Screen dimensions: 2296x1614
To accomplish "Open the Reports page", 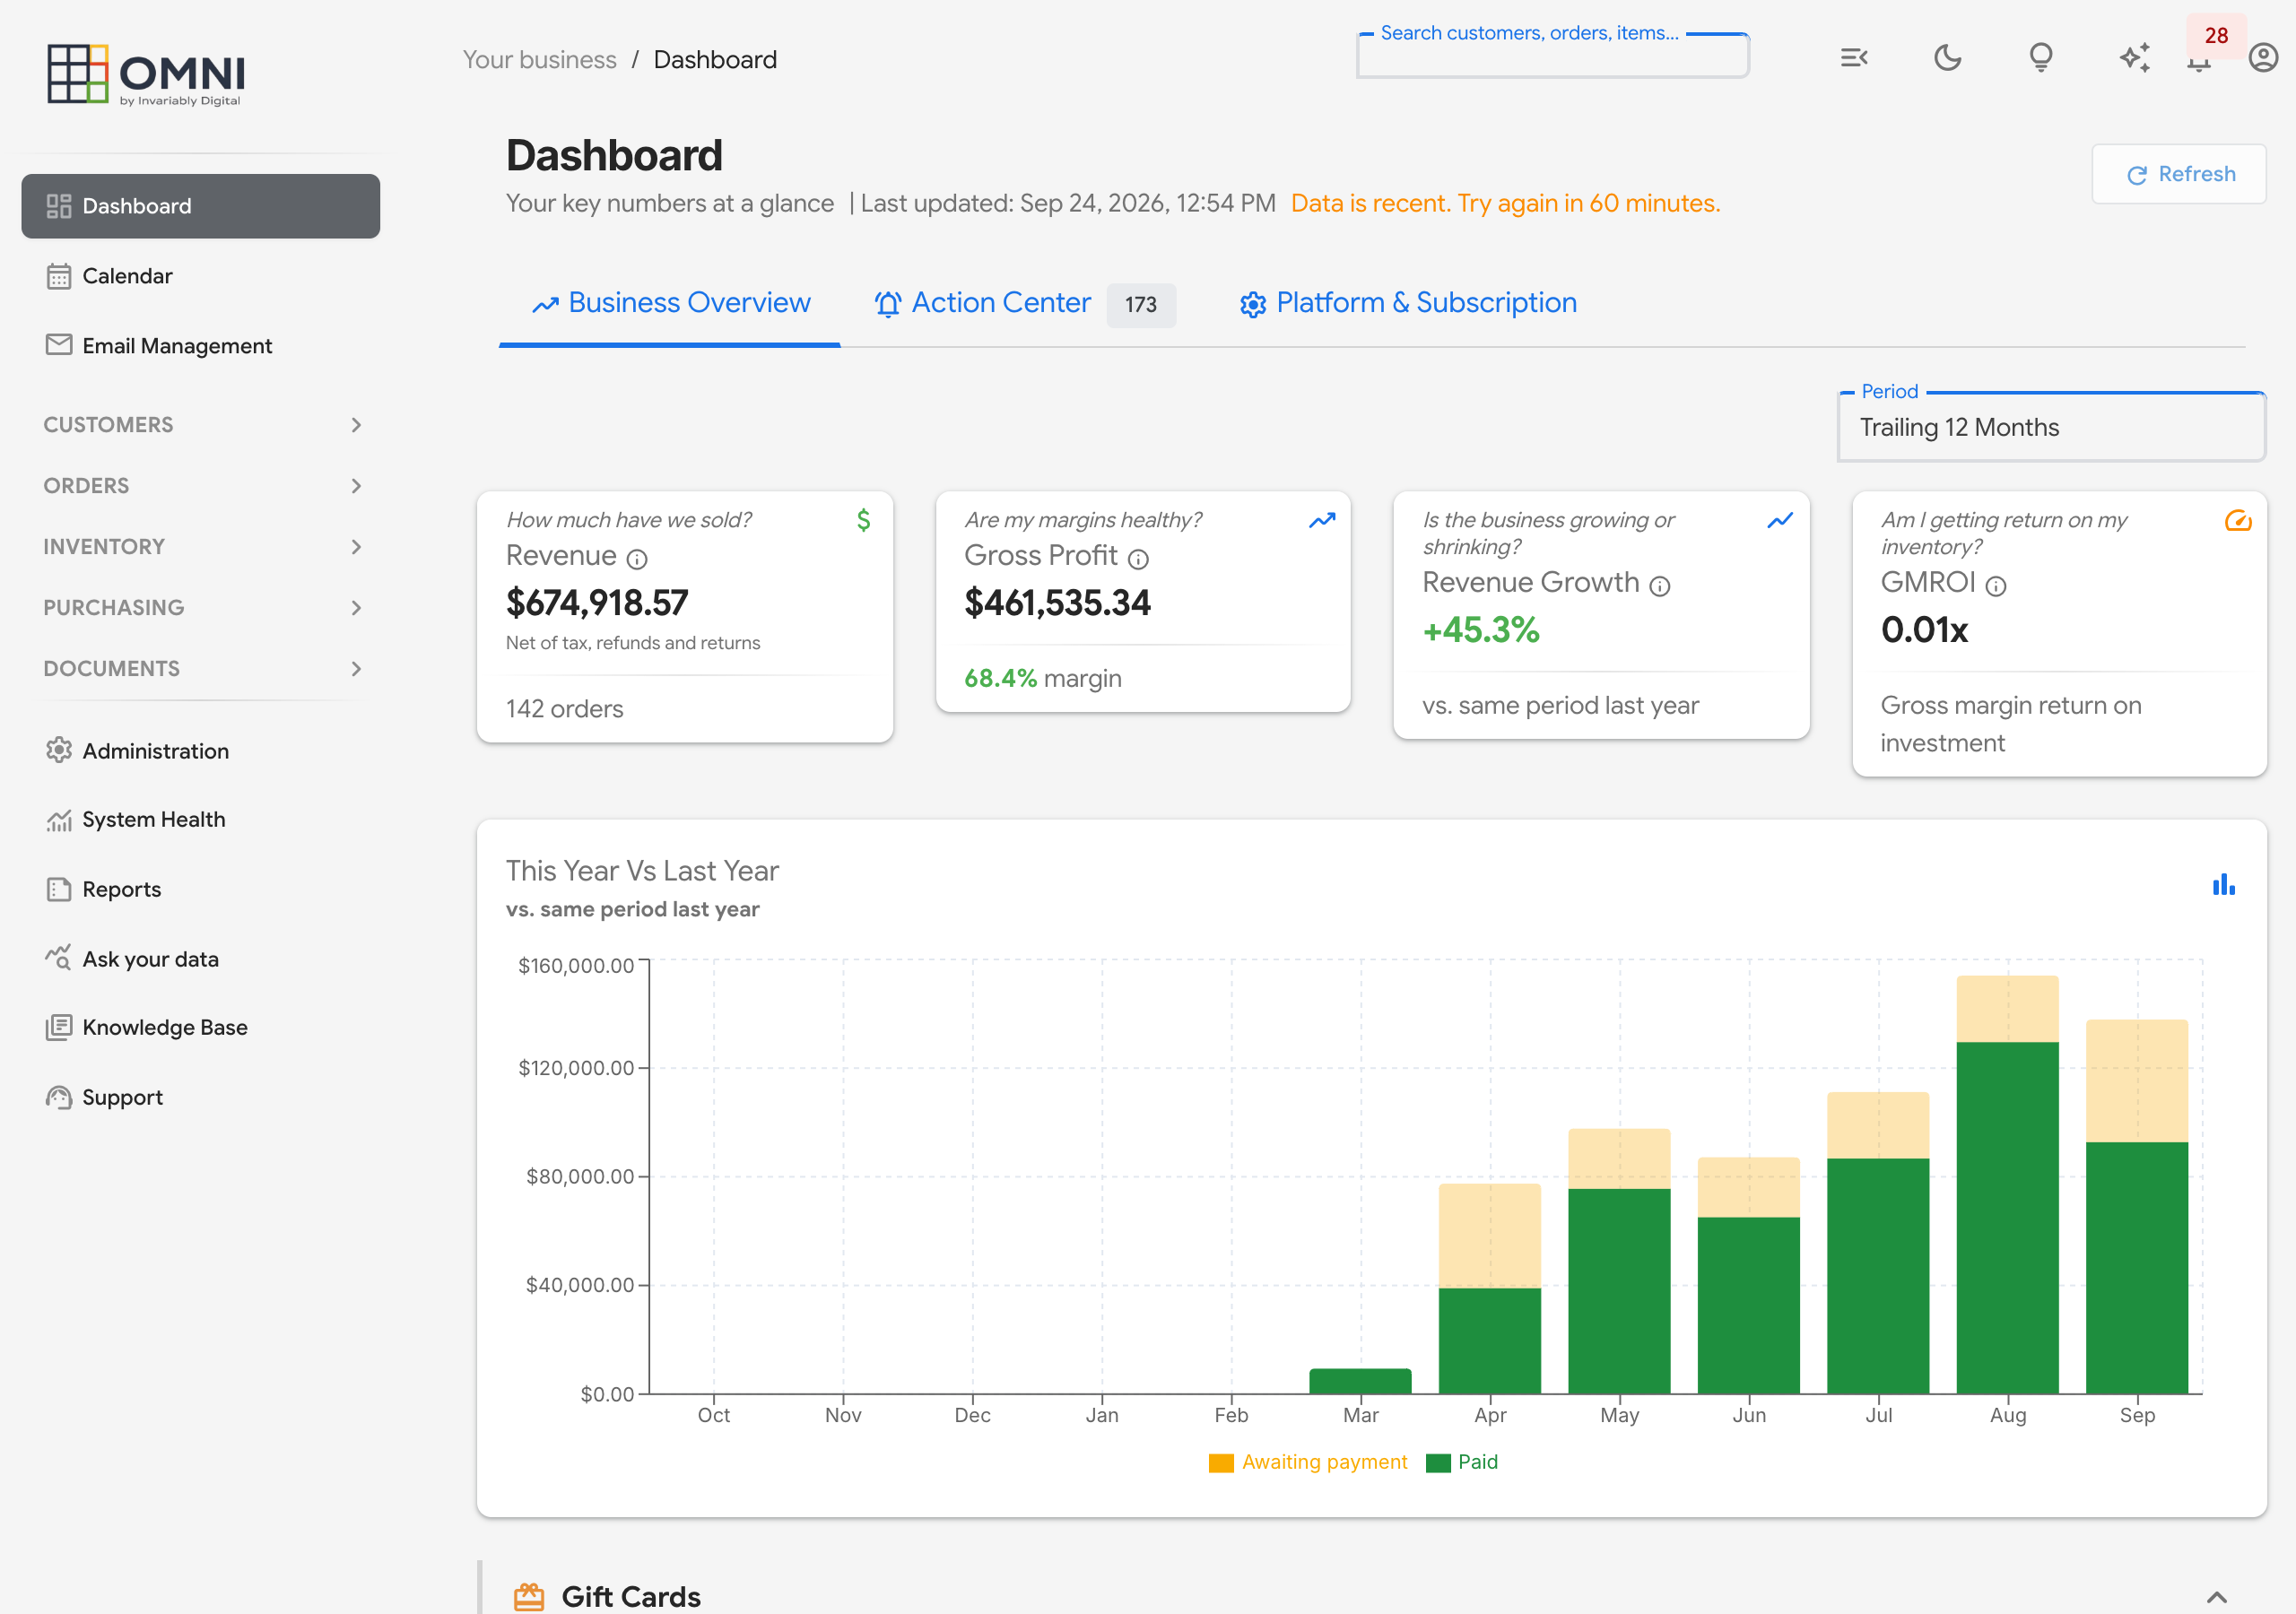I will pos(200,890).
